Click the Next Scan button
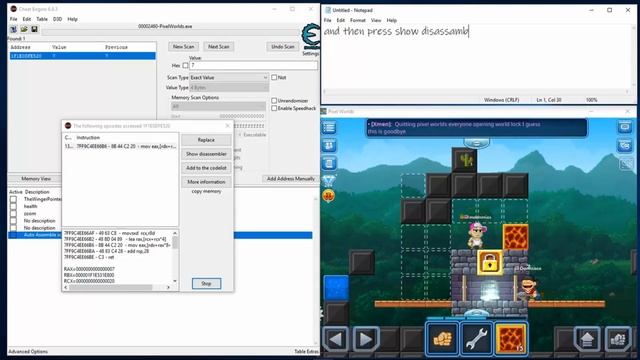Viewport: 640px width, 360px height. (219, 47)
